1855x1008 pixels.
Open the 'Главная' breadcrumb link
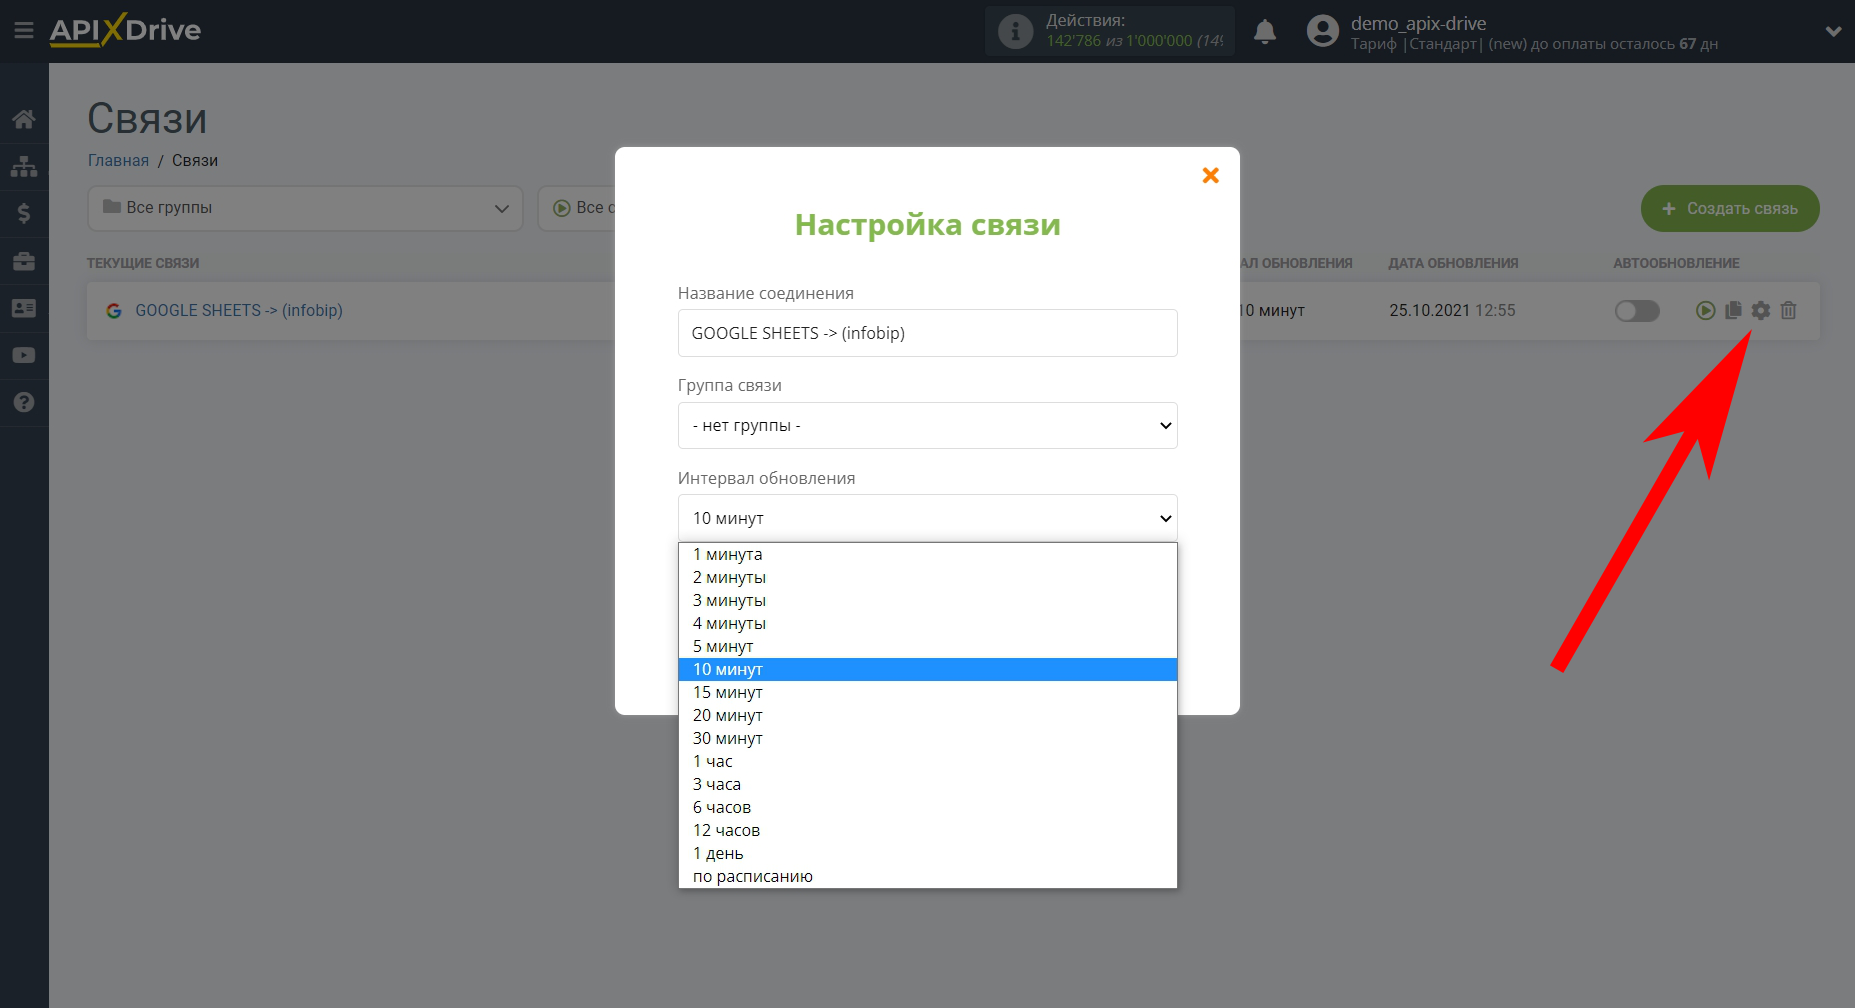coord(118,160)
